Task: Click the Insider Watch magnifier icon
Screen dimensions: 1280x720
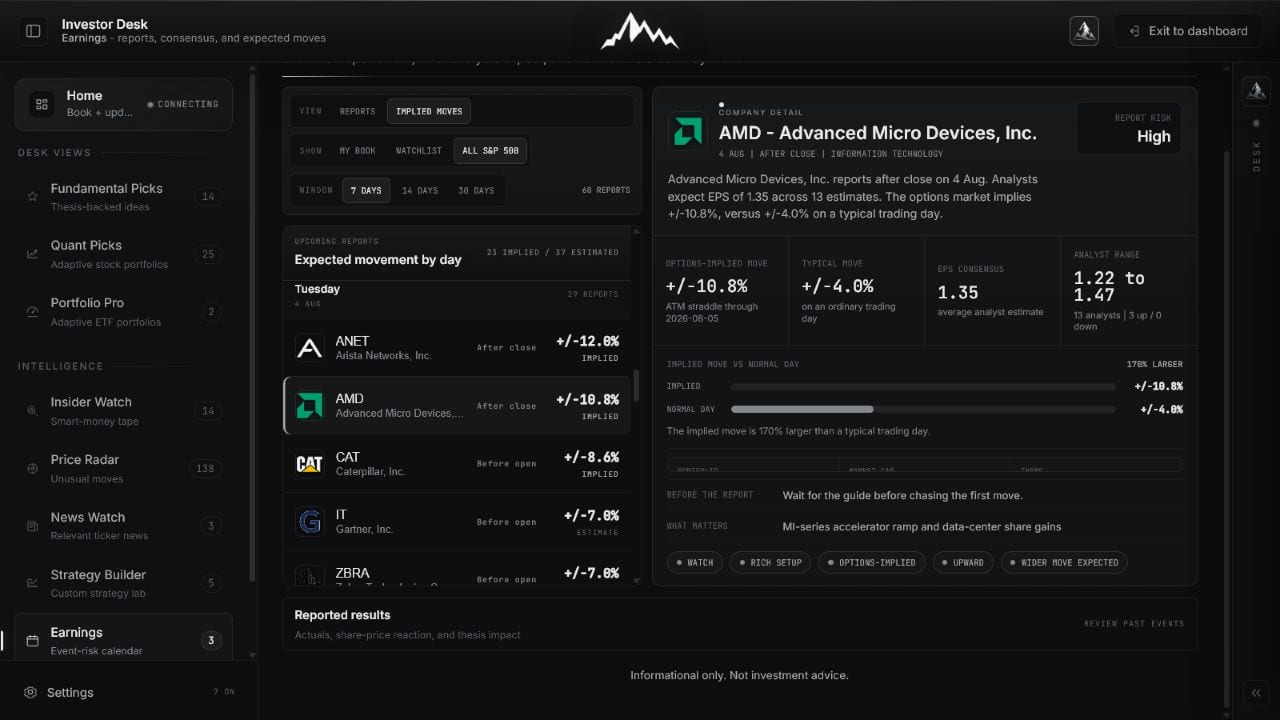Action: pyautogui.click(x=32, y=411)
